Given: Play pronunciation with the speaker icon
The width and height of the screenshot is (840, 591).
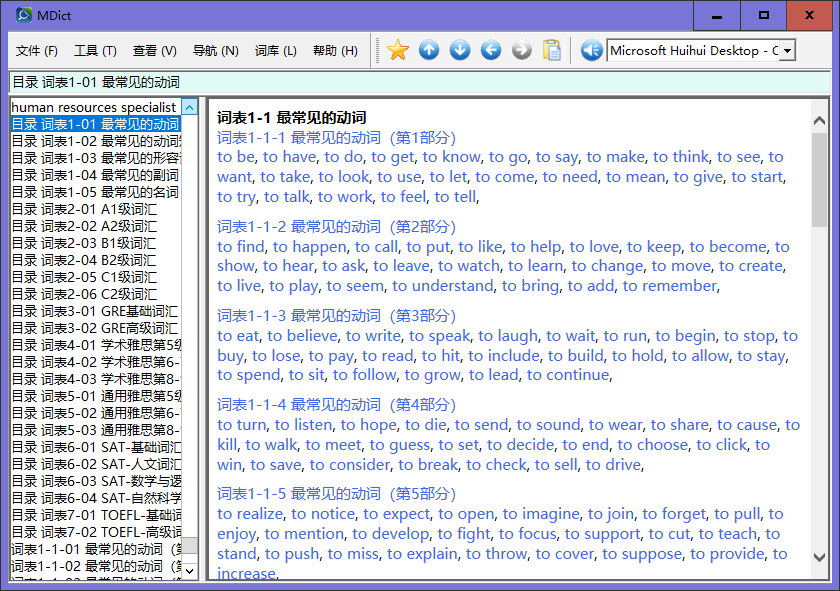Looking at the screenshot, I should click(591, 50).
